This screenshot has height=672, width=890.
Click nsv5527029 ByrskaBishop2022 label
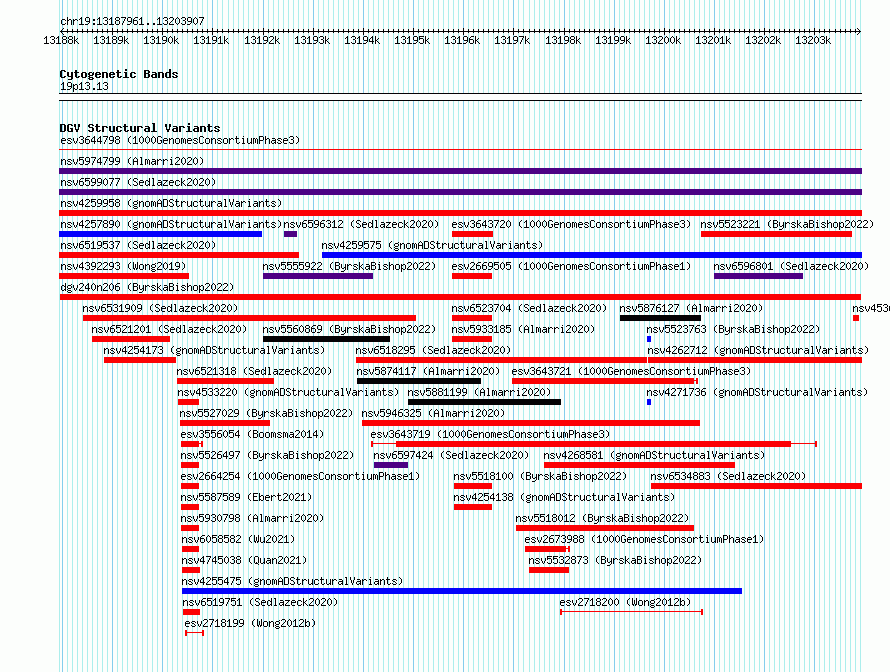pos(266,413)
